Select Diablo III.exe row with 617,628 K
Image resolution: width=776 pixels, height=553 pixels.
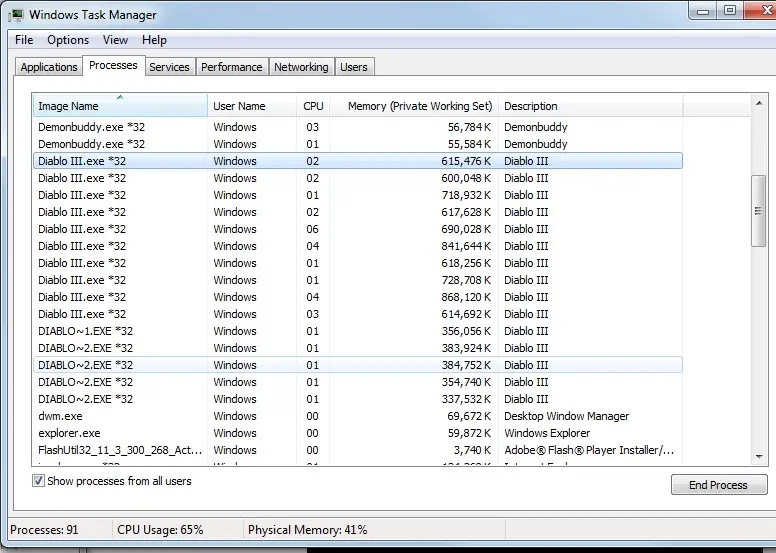357,212
